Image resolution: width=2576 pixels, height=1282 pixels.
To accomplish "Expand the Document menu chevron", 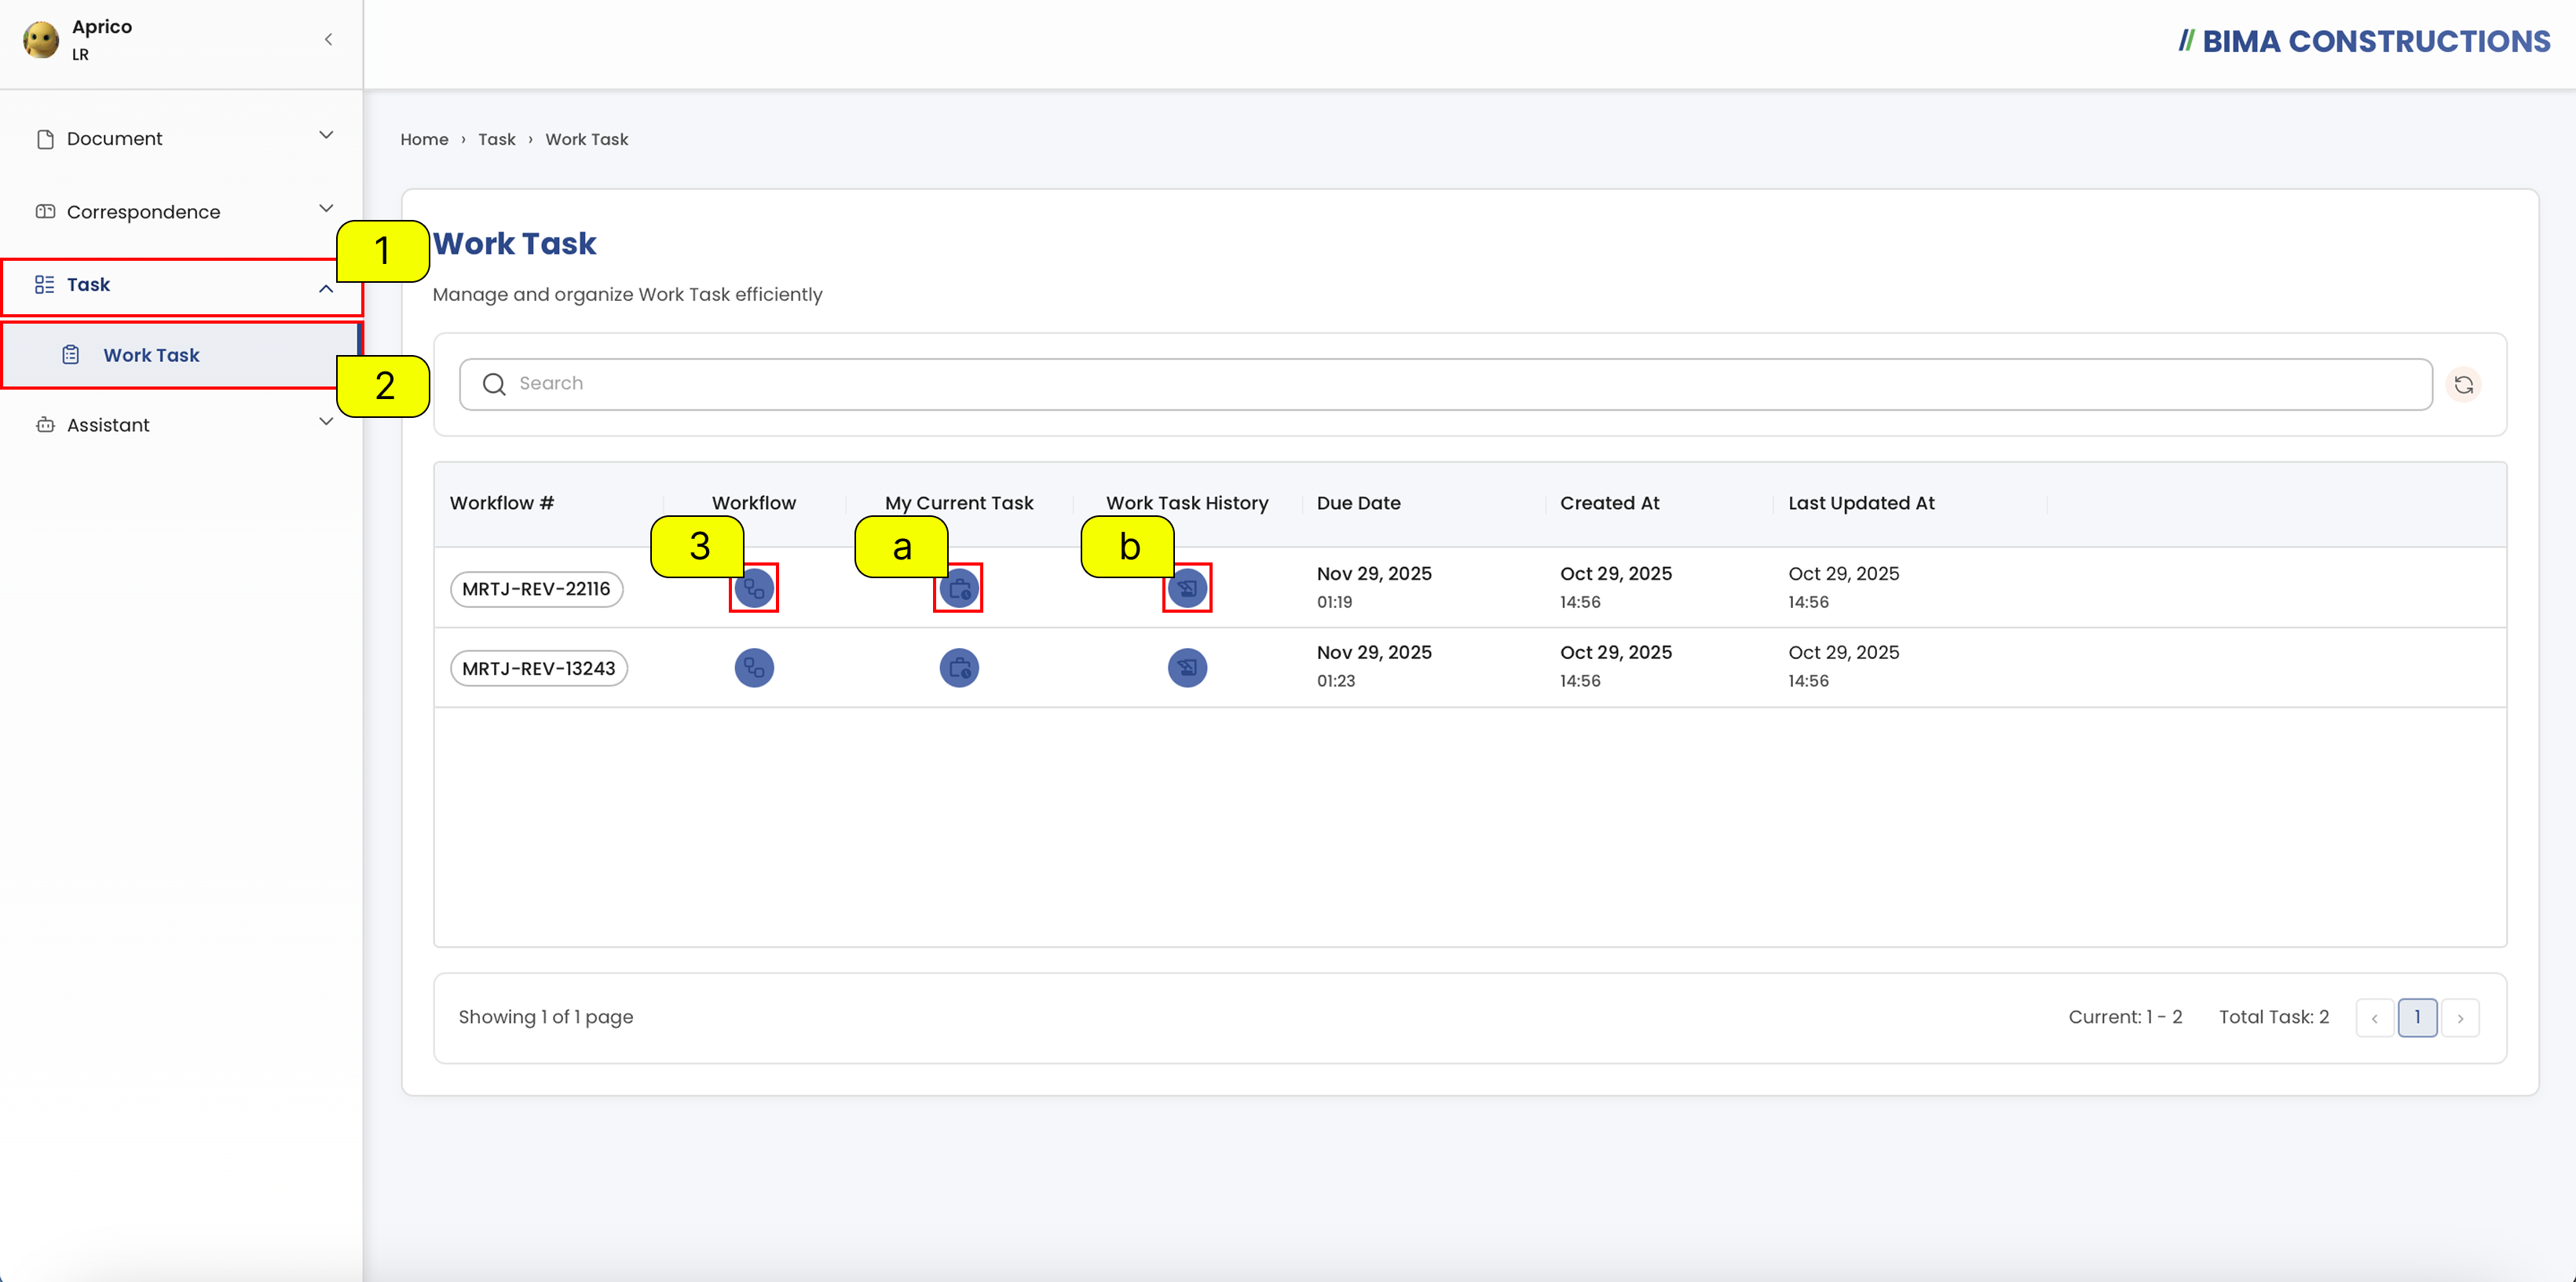I will click(x=326, y=135).
